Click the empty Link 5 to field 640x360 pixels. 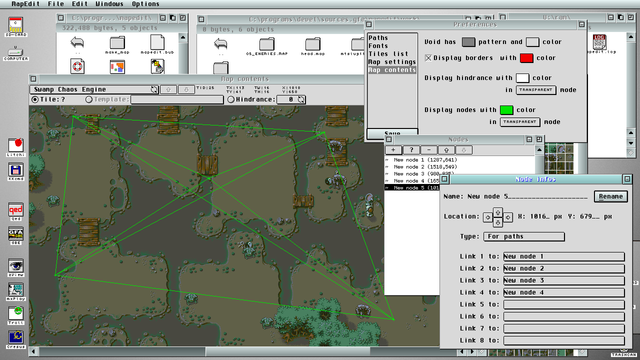(564, 304)
